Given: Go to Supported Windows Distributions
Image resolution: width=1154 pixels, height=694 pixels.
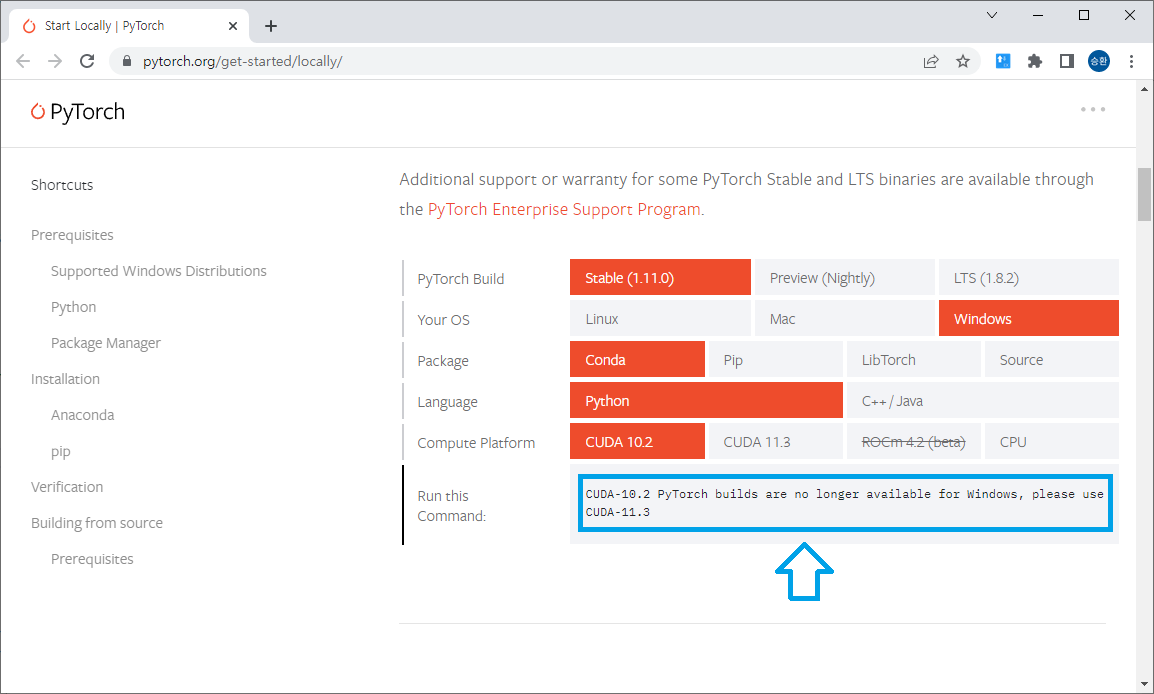Looking at the screenshot, I should coord(158,271).
